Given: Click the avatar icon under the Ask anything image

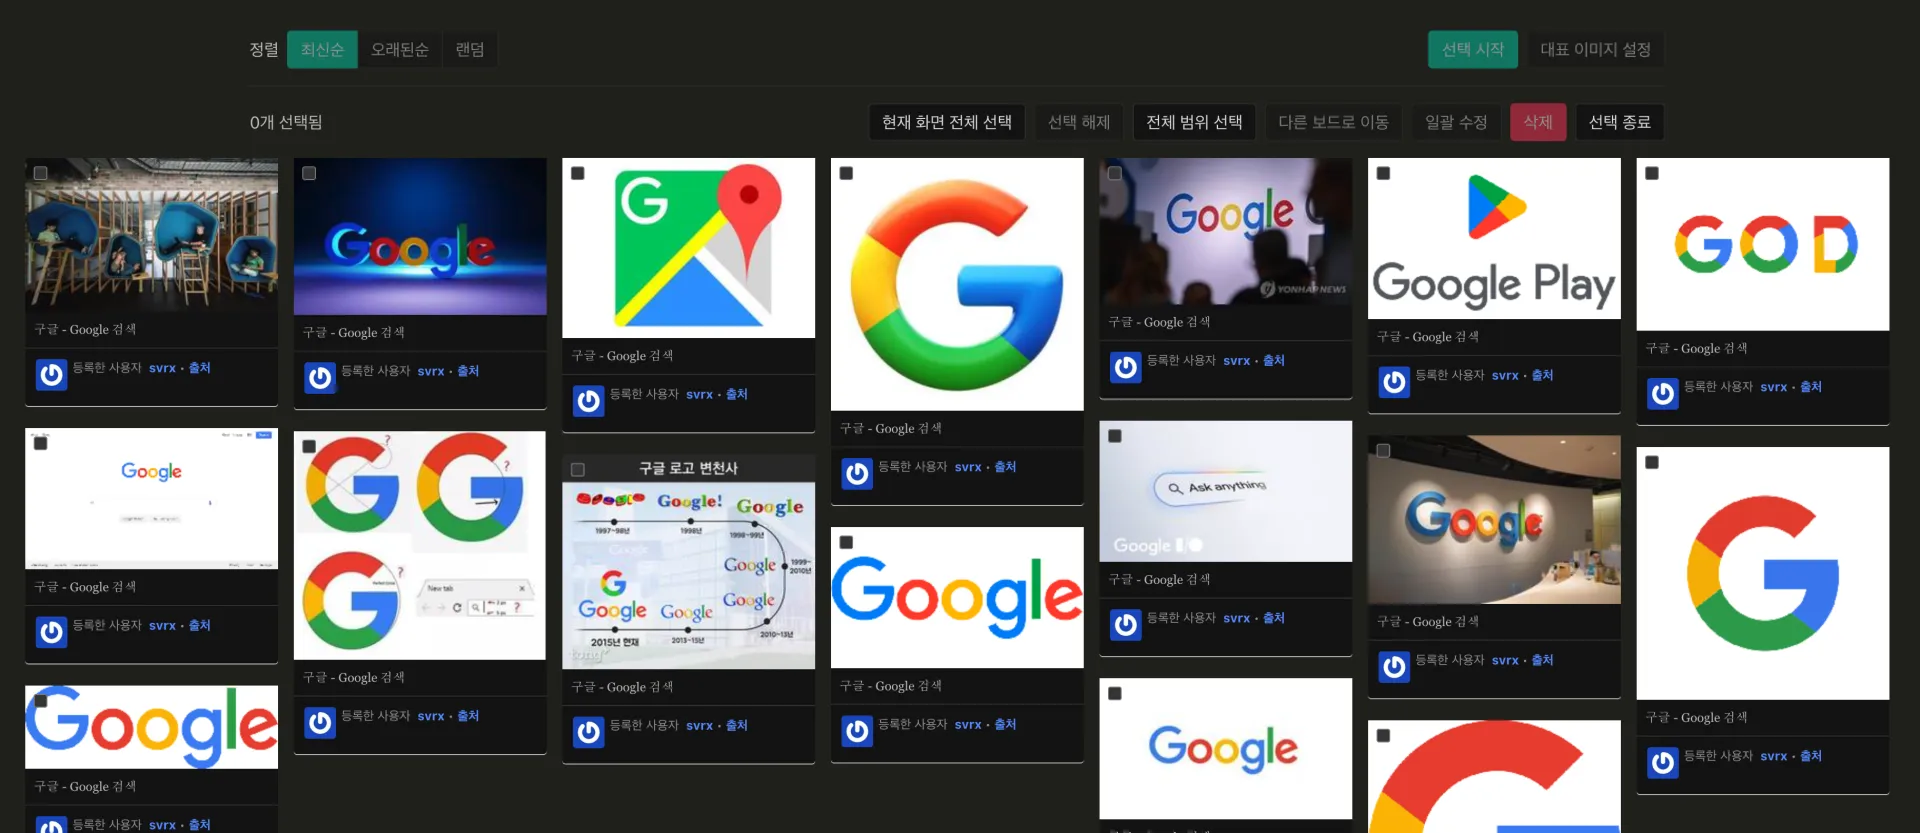Looking at the screenshot, I should 1126,625.
